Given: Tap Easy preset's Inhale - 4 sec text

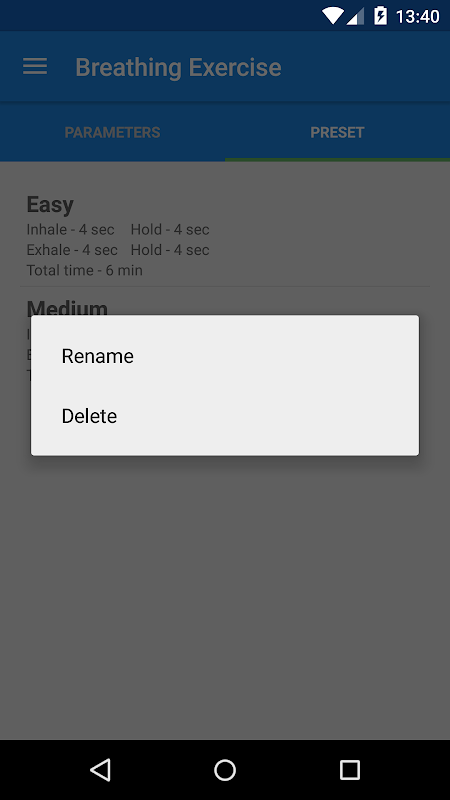Looking at the screenshot, I should click(x=70, y=230).
